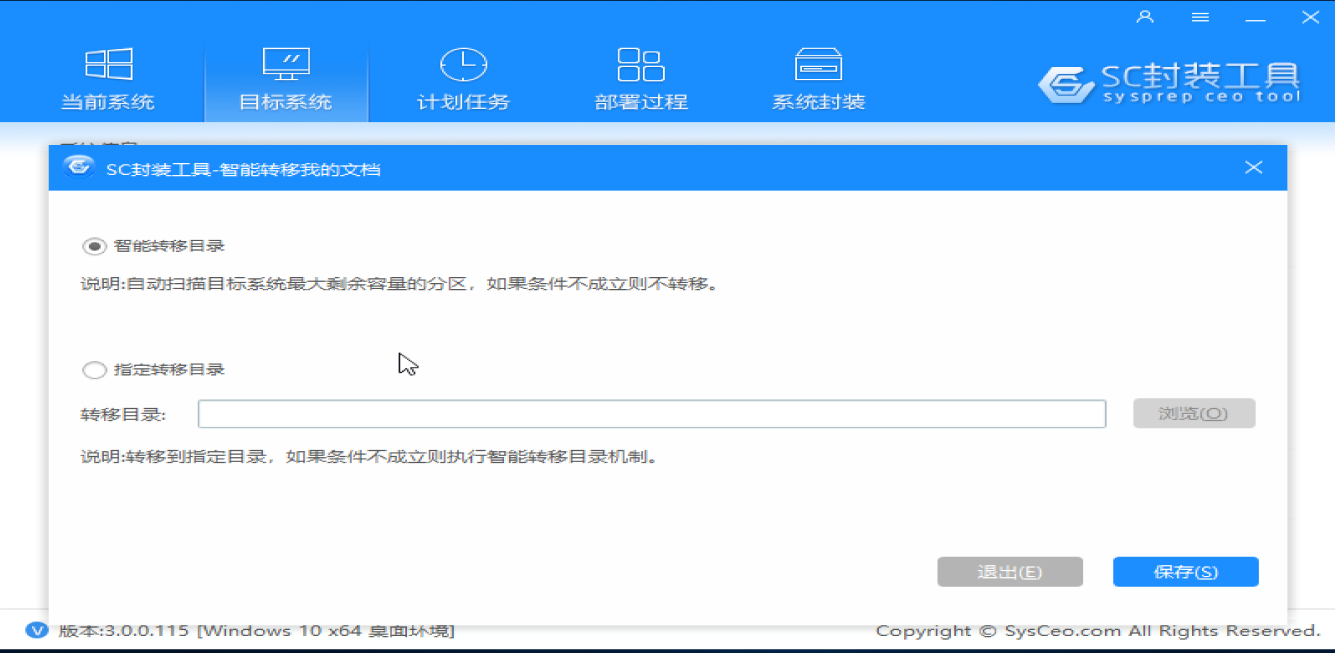Screen dimensions: 1335x653
Task: Close the main SC封装工具 window
Action: point(1310,17)
